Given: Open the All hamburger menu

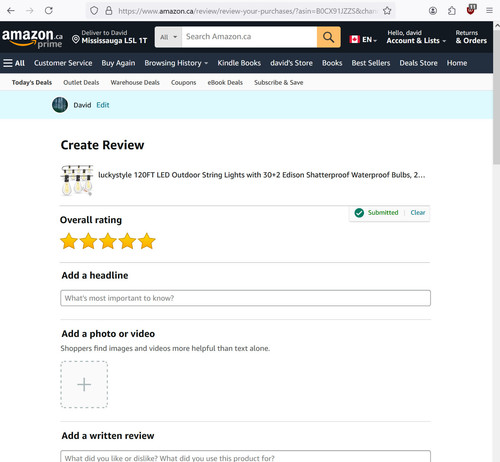Looking at the screenshot, I should 14,63.
